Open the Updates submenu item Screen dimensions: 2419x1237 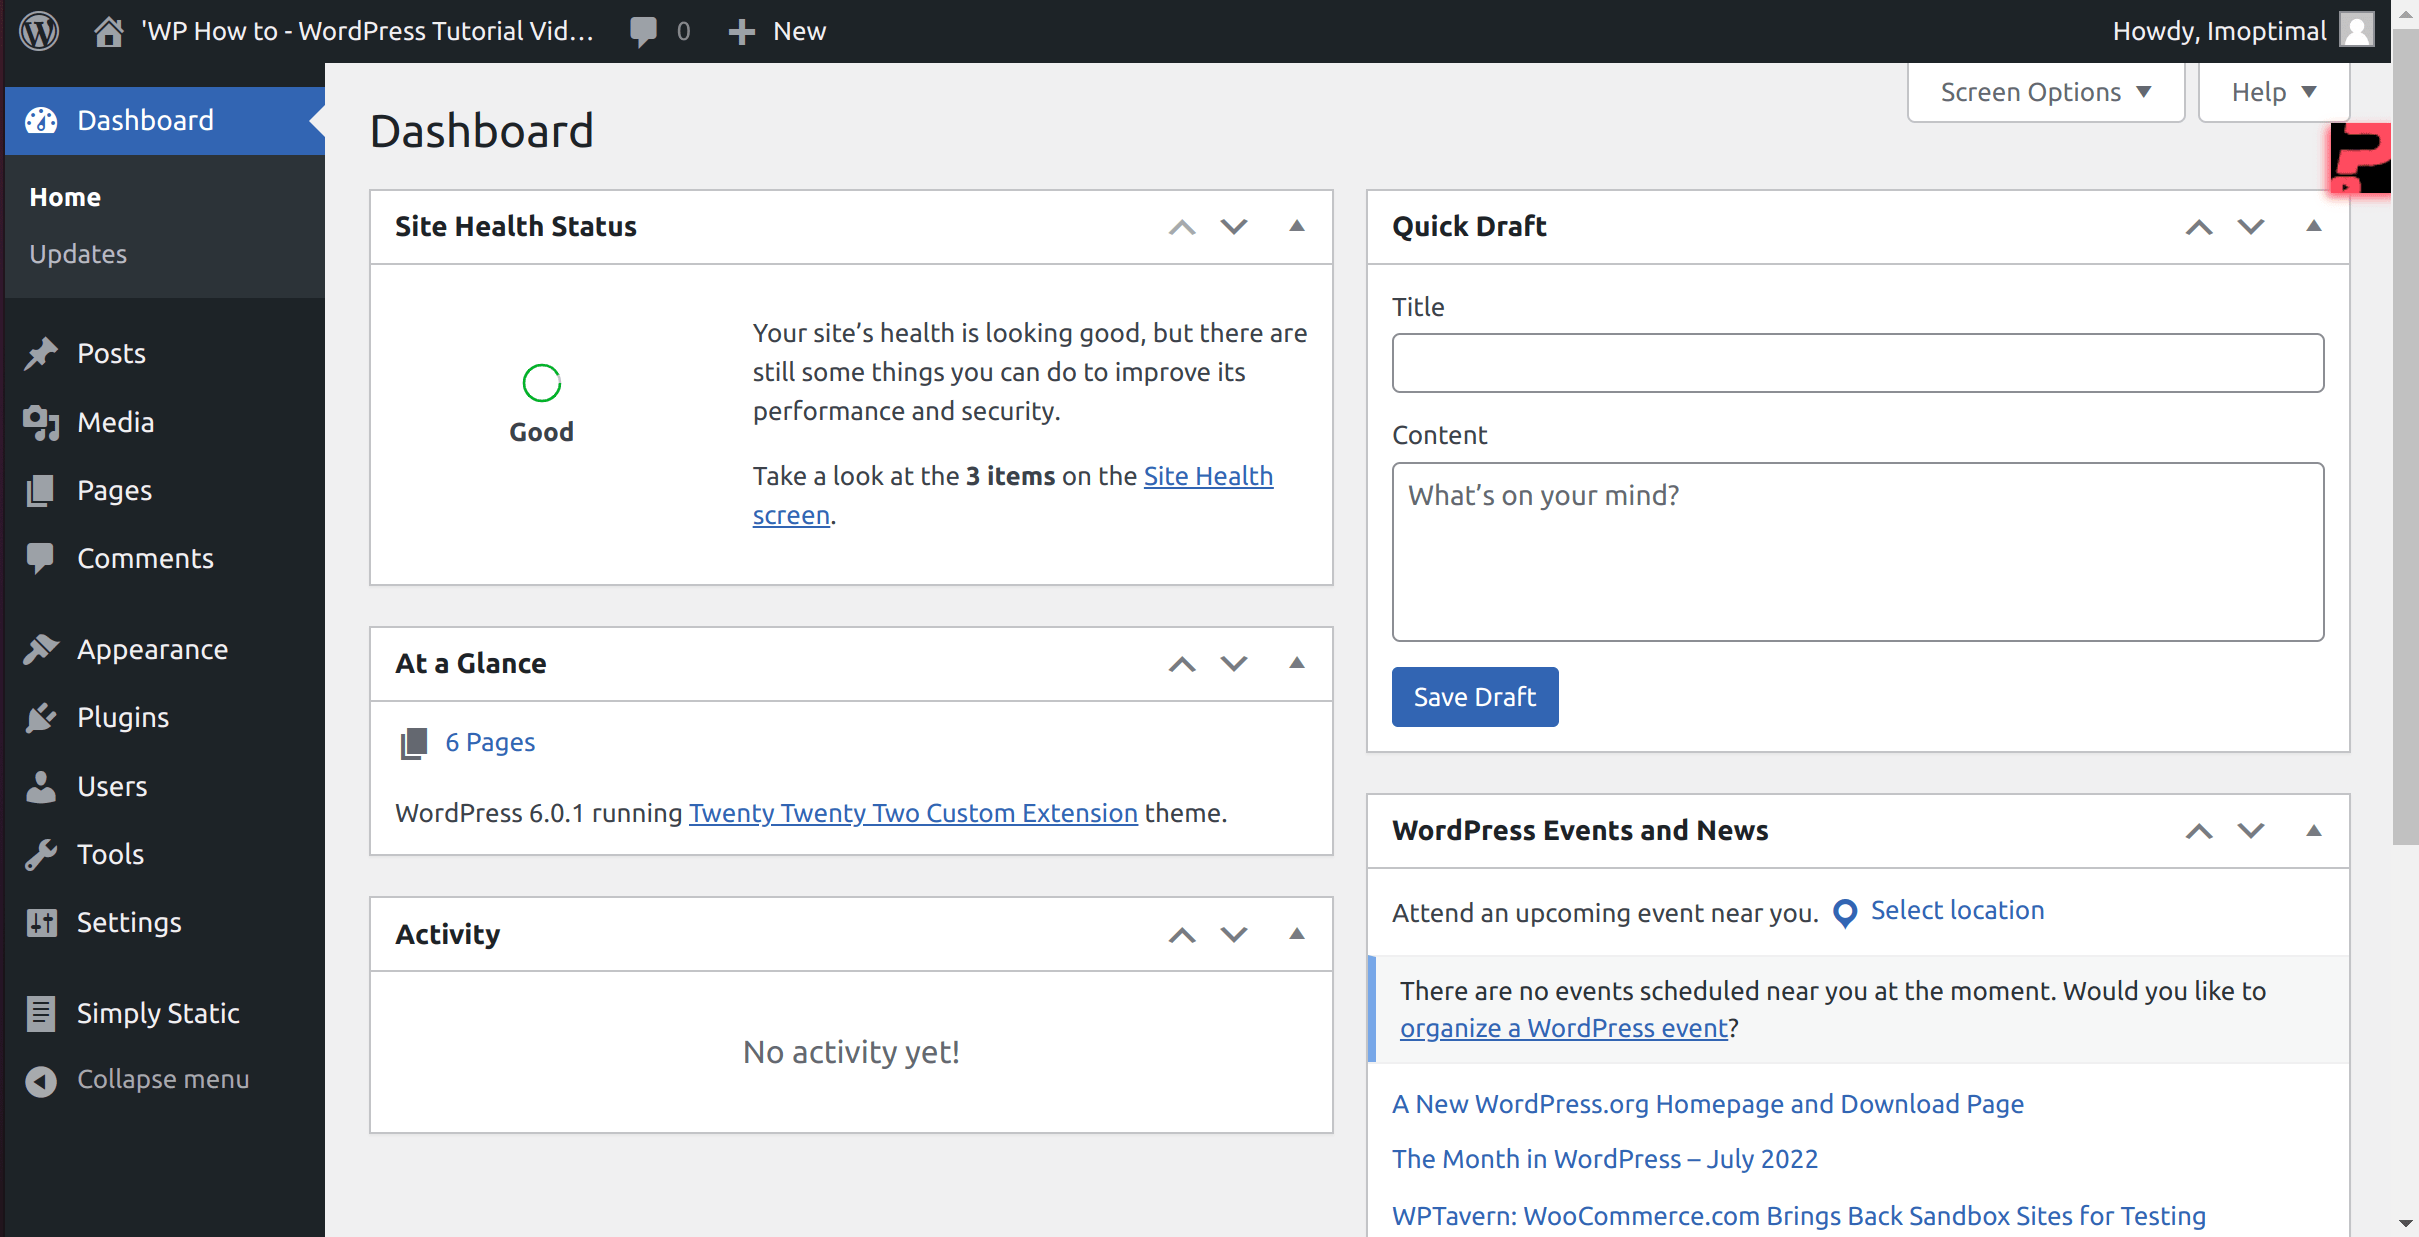[x=78, y=254]
